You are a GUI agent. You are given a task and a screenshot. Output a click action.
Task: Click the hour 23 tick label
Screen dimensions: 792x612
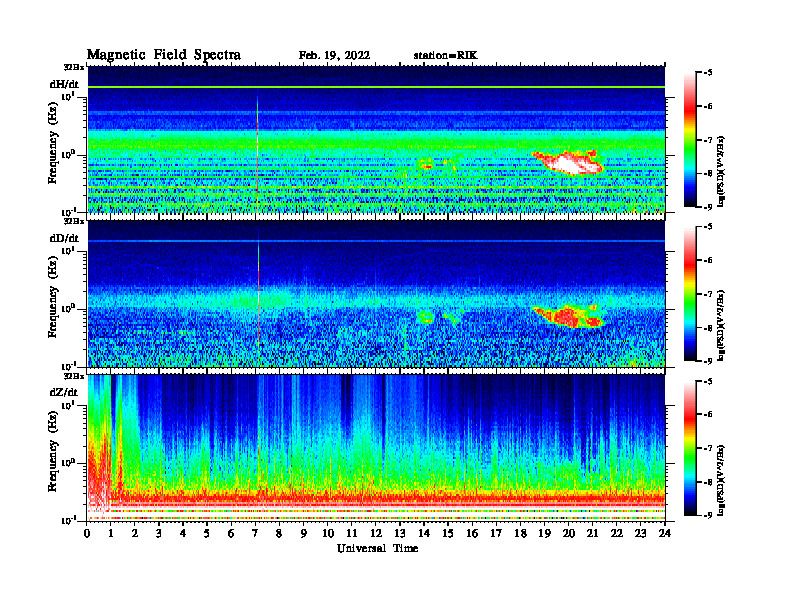640,534
